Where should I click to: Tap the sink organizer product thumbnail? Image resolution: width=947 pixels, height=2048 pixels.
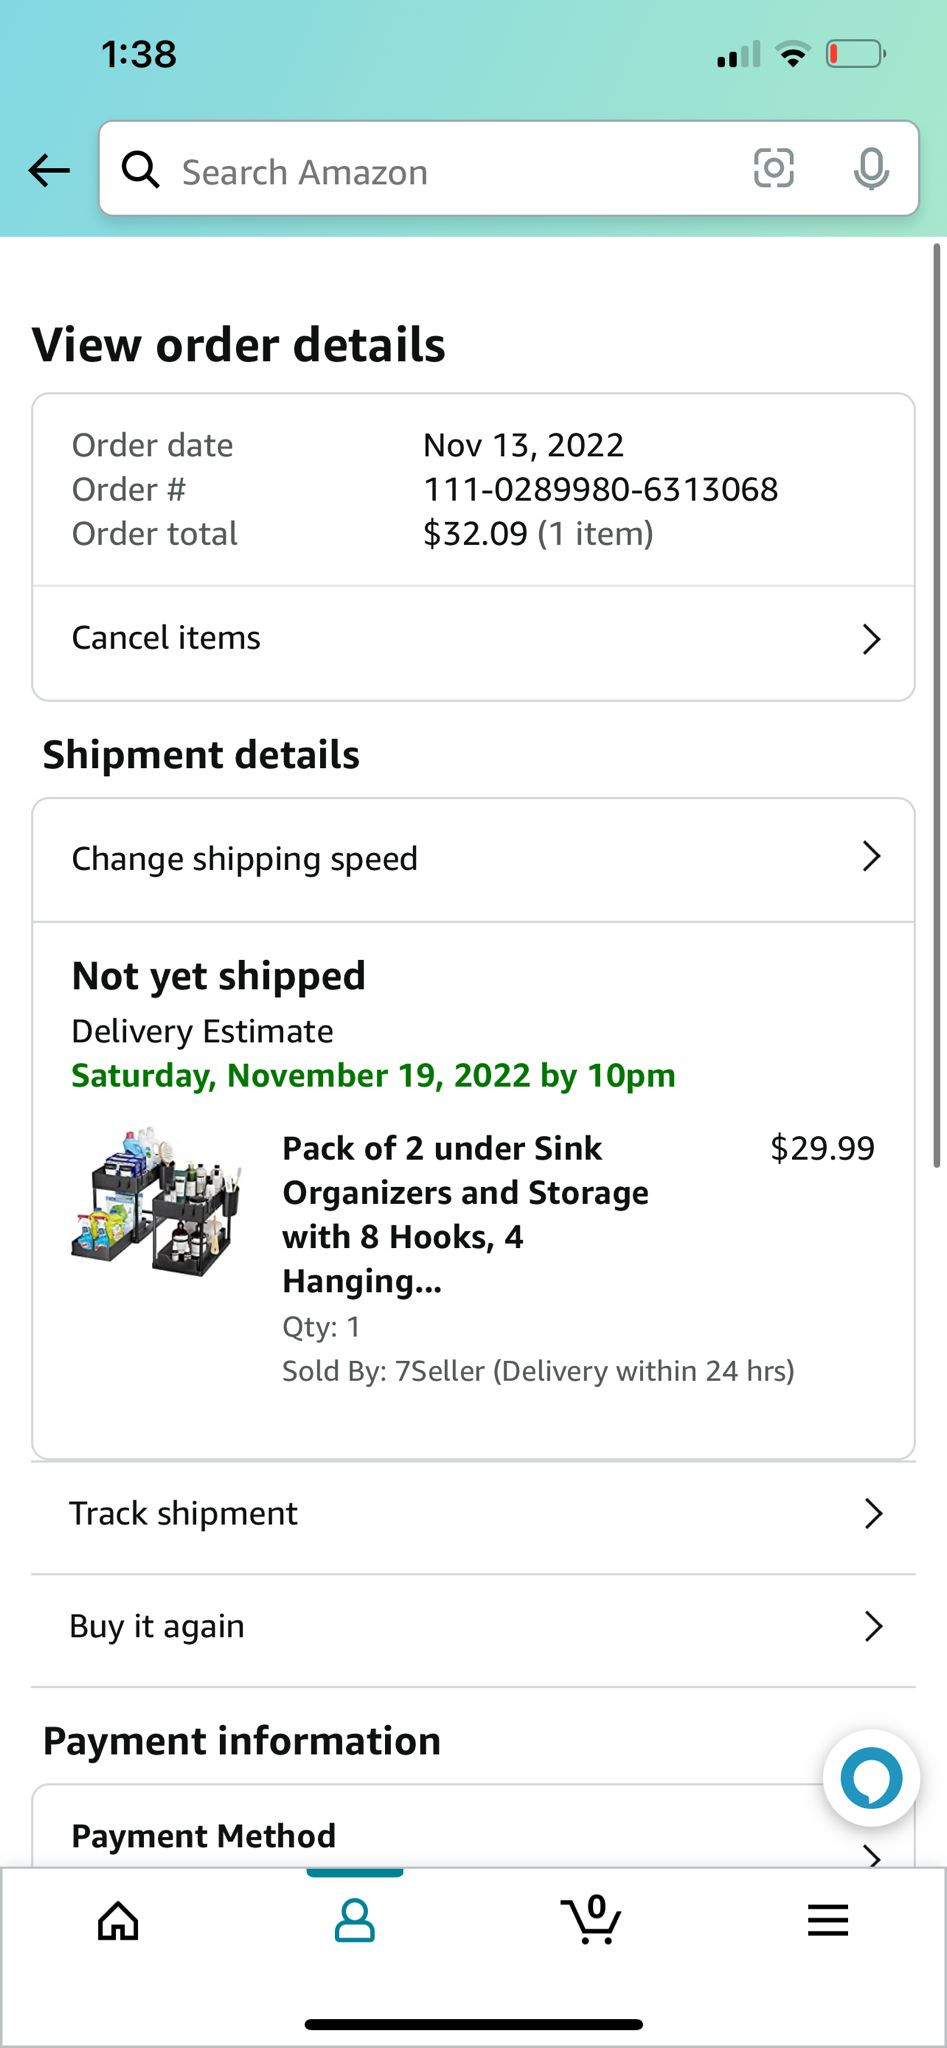click(x=158, y=1204)
